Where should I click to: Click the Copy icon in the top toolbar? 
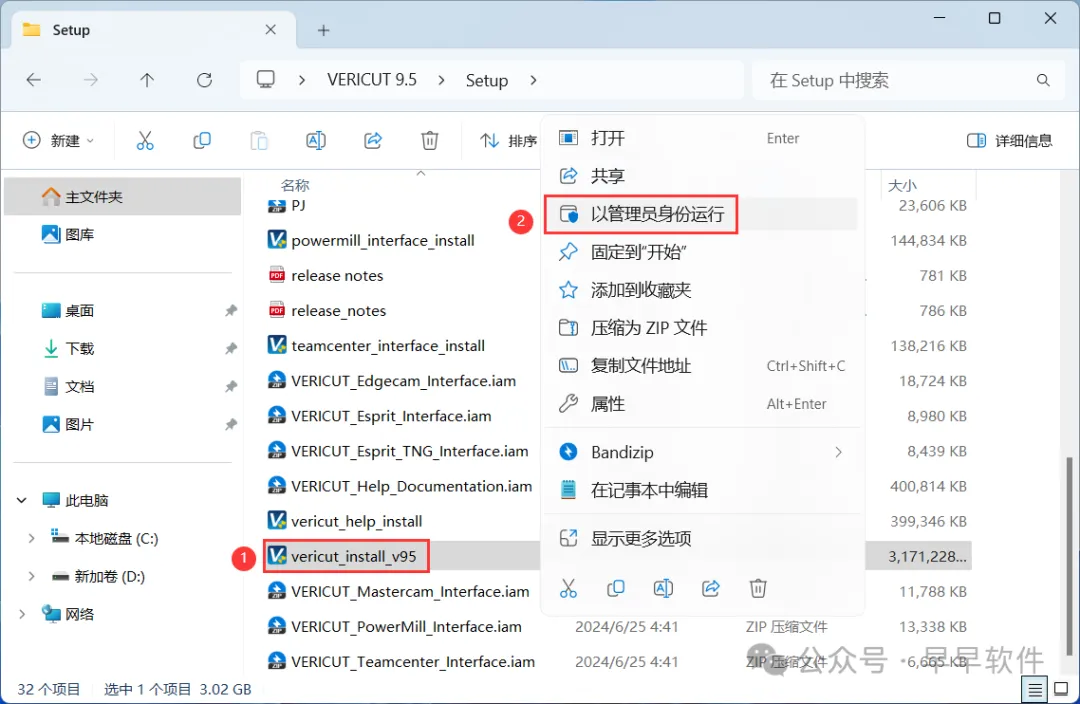[202, 141]
